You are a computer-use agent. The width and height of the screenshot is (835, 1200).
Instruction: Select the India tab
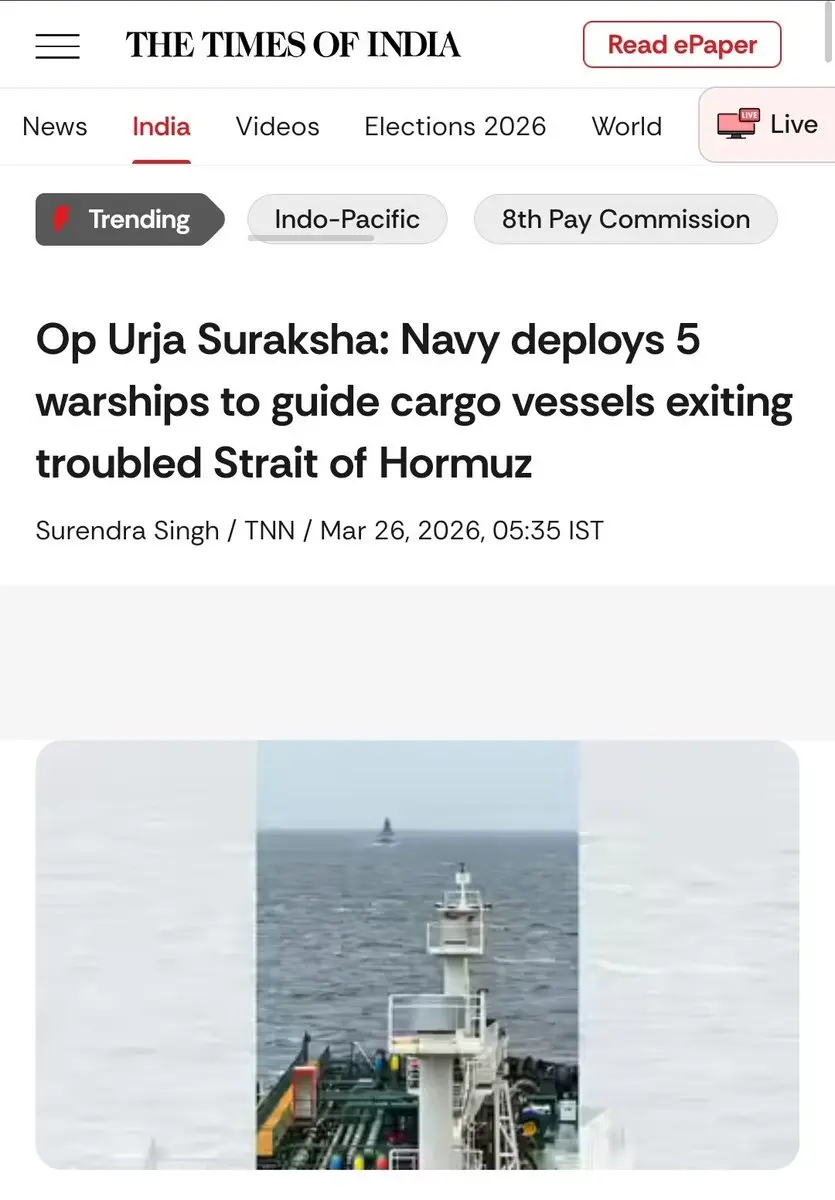pyautogui.click(x=161, y=127)
